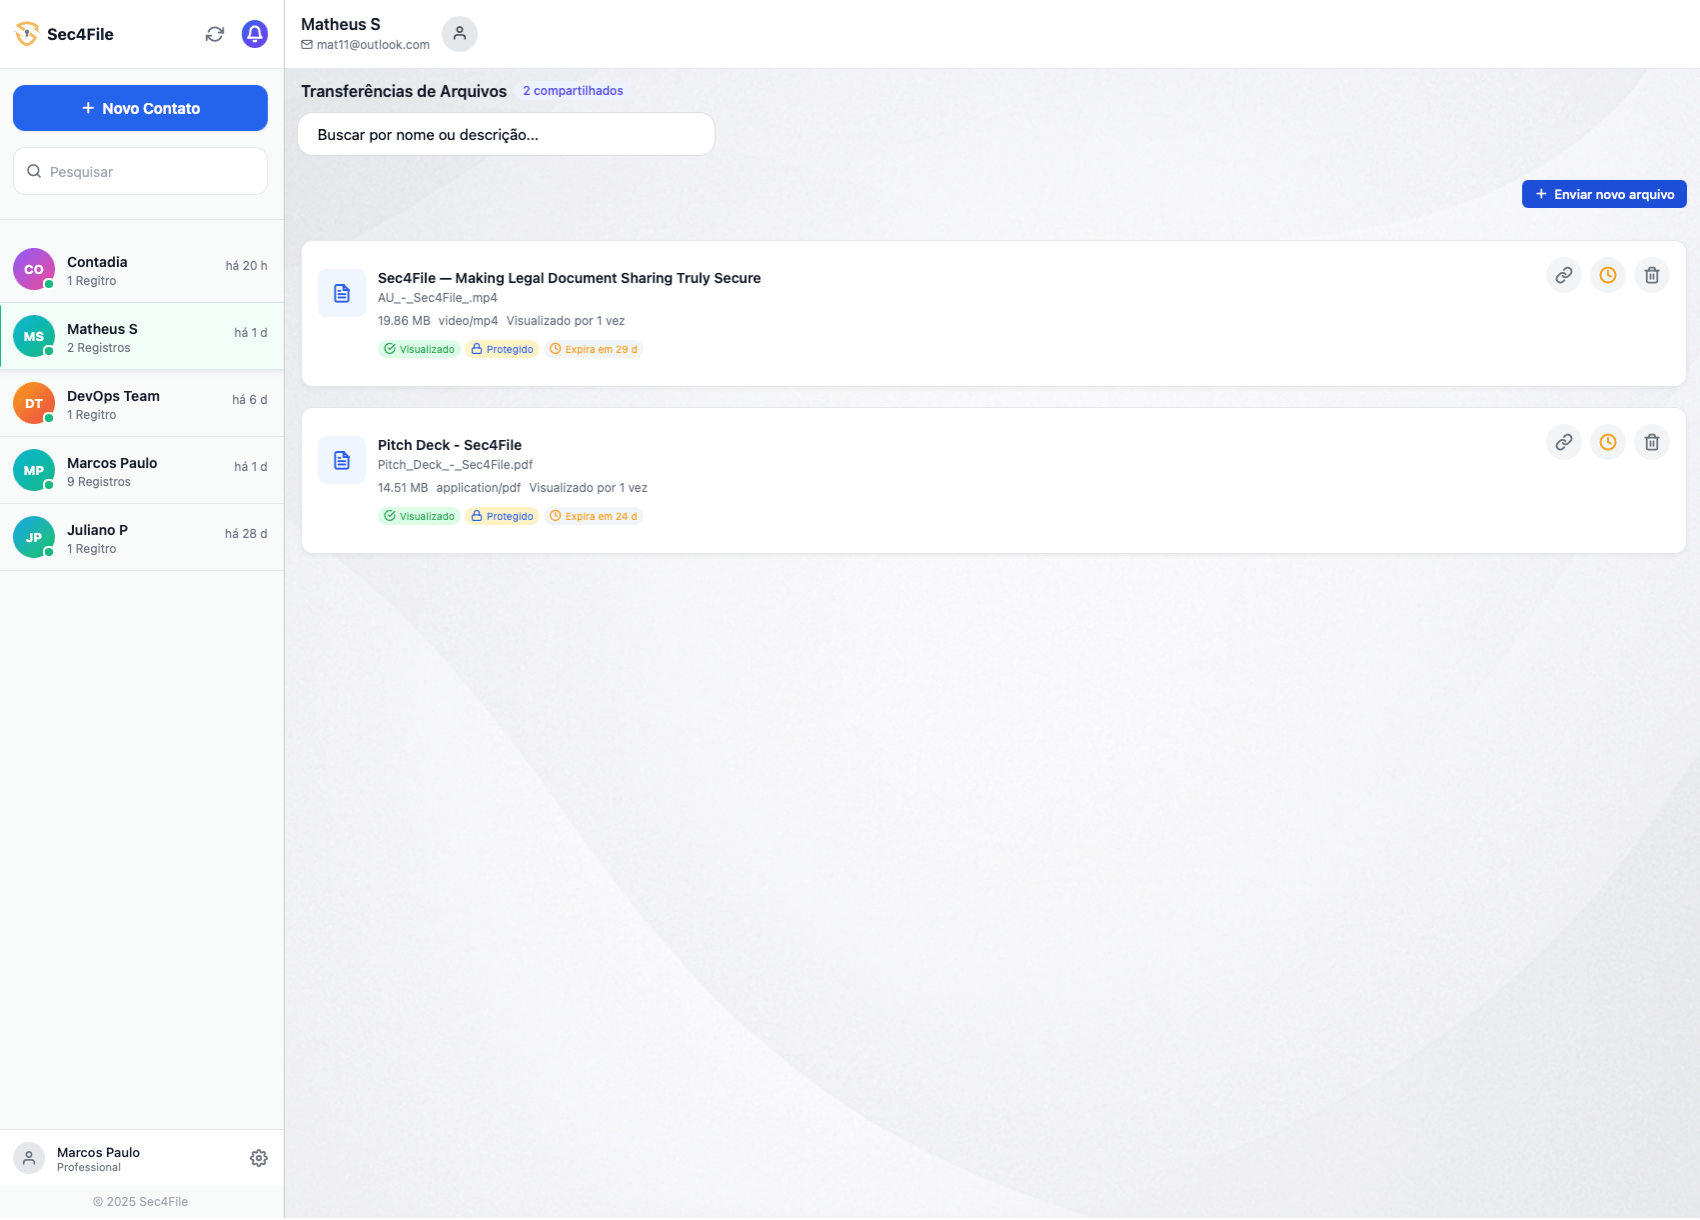Click the refresh icon beside Sec4File logo

tap(215, 34)
